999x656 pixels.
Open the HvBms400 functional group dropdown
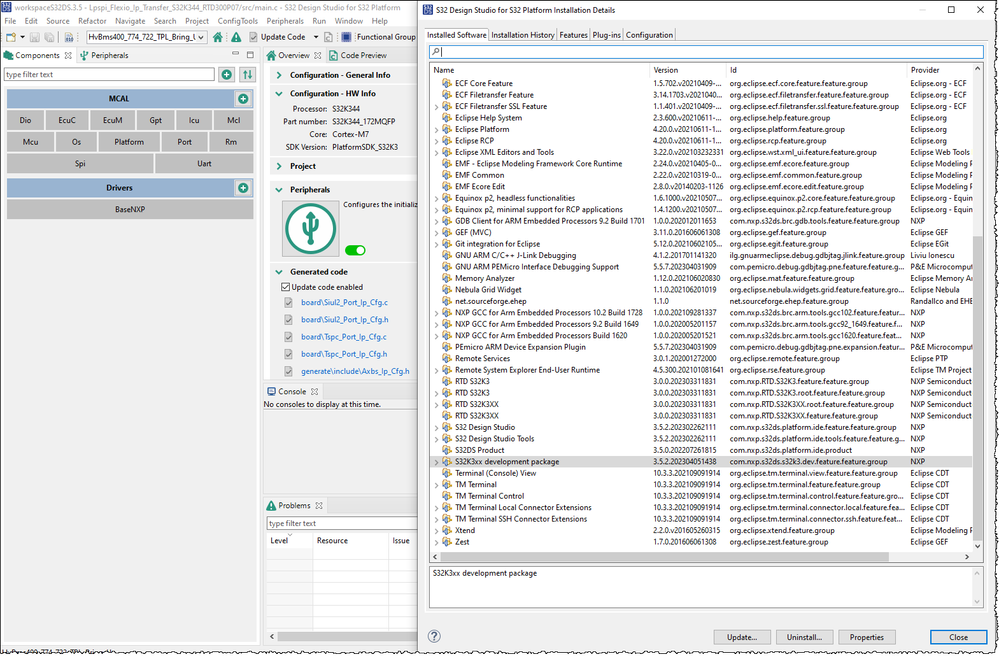(x=200, y=37)
